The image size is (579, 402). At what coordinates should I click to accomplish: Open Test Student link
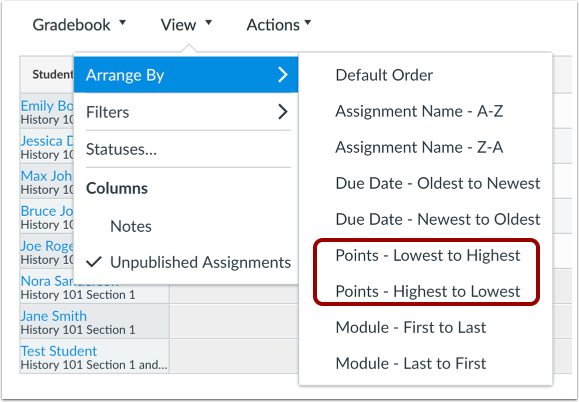point(59,351)
